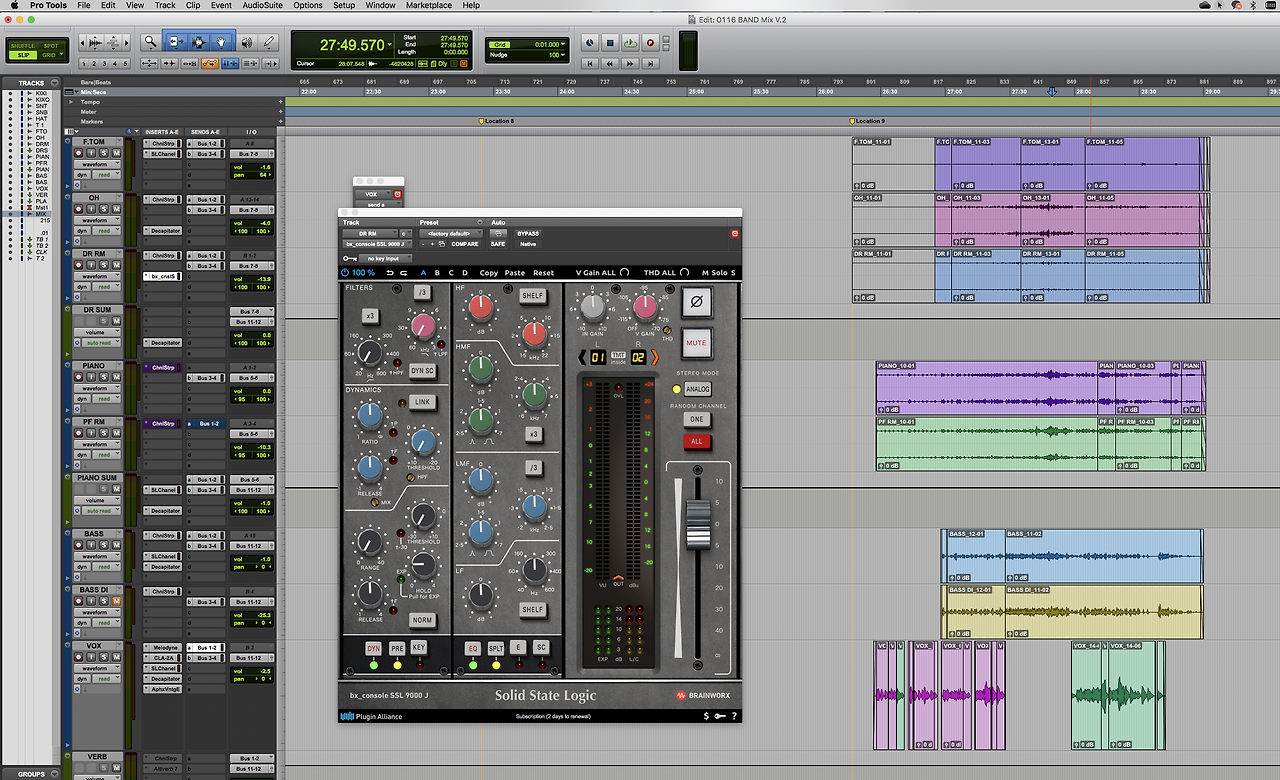
Task: Open plugin help question mark icon
Action: click(x=734, y=716)
